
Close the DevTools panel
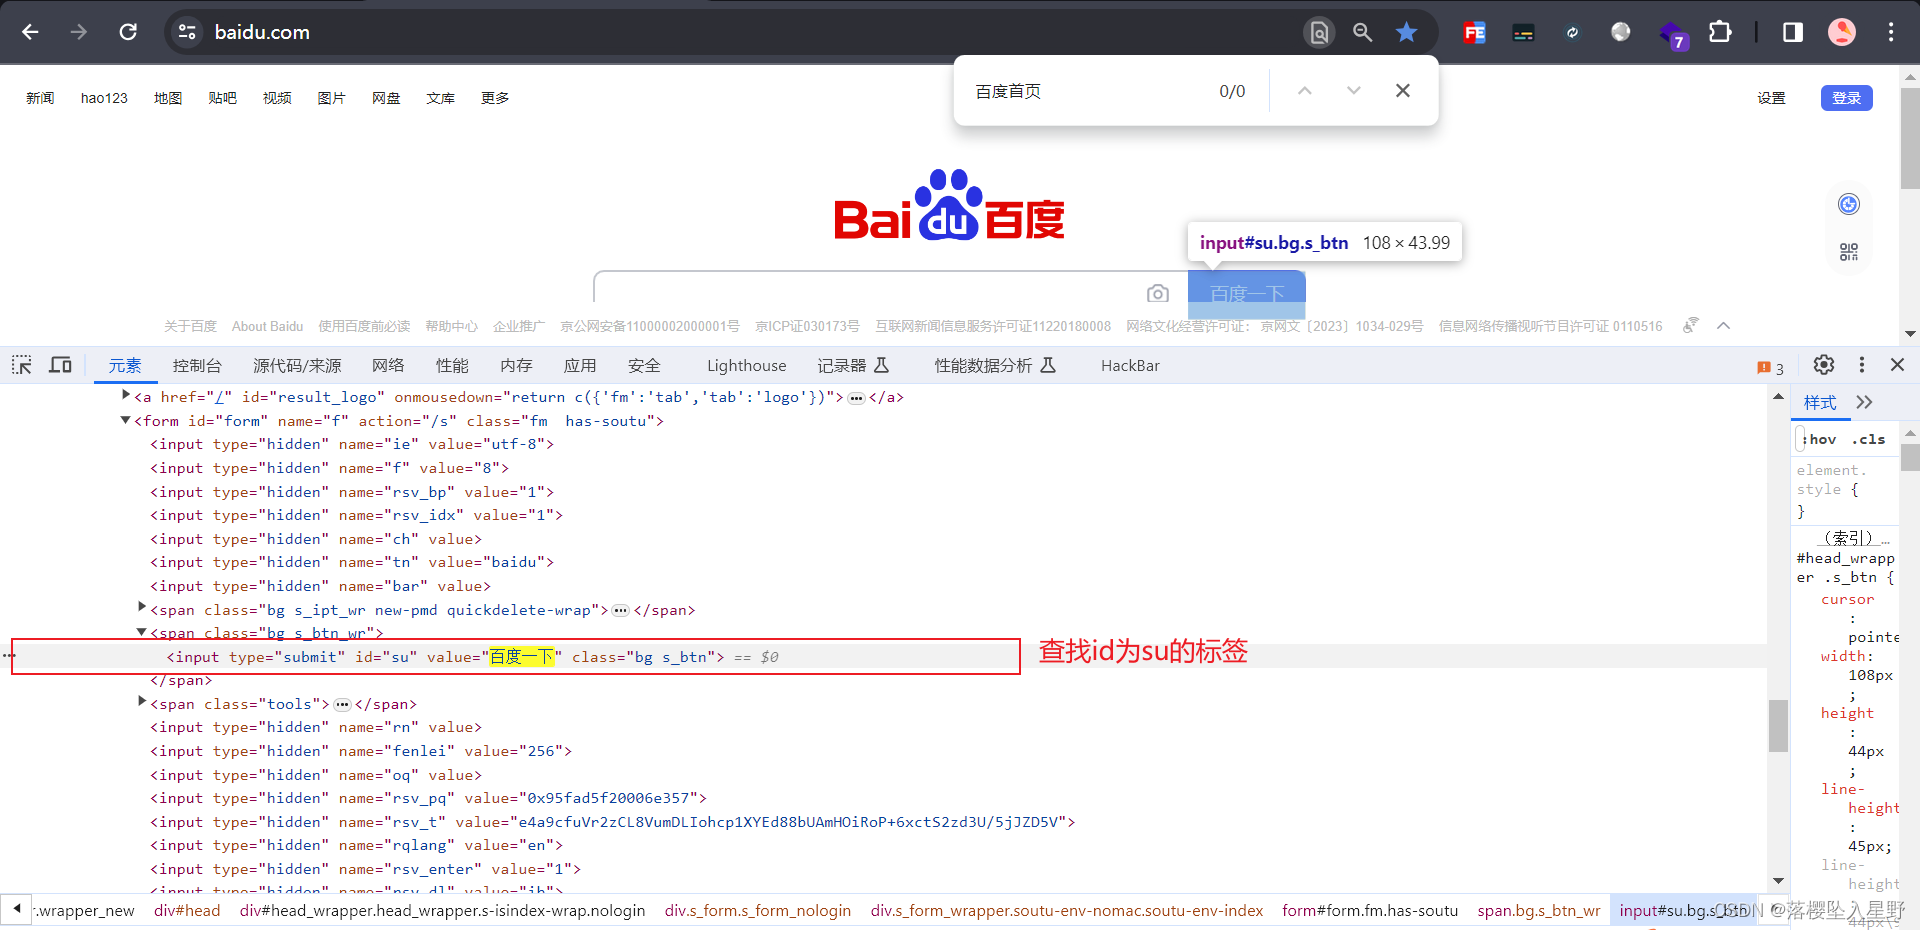point(1897,365)
